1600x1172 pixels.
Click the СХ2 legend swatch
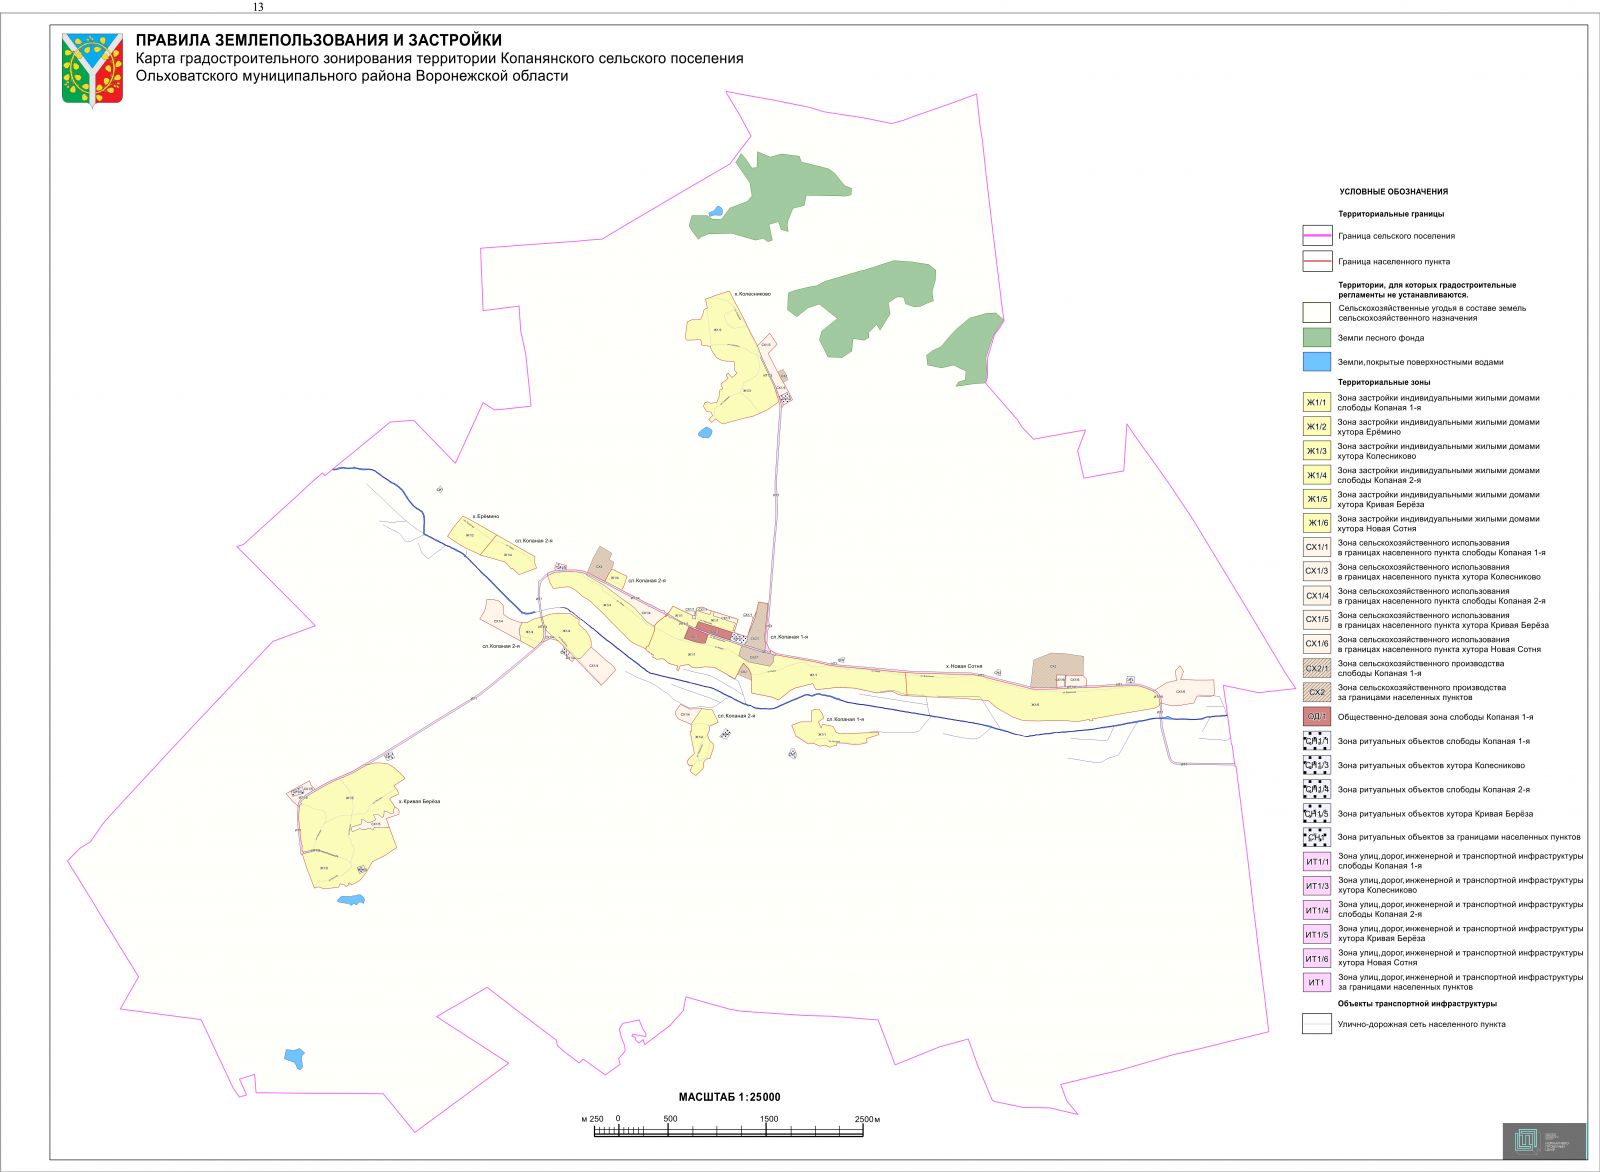(1317, 692)
